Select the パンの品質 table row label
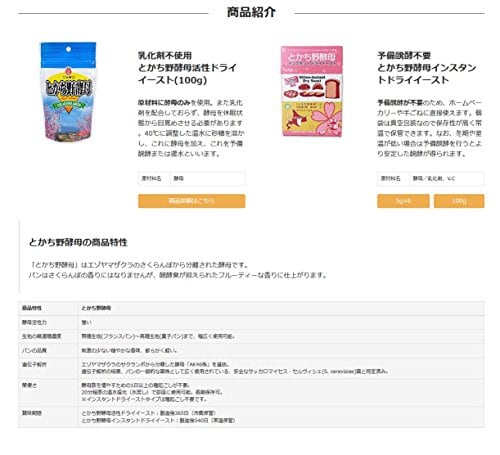The height and width of the screenshot is (455, 500). coord(34,350)
